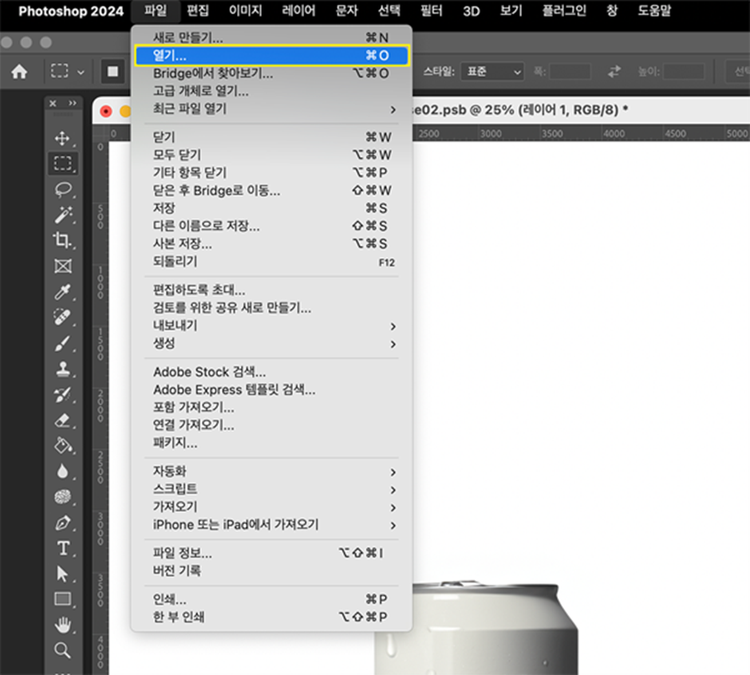Select the Zoom tool
The height and width of the screenshot is (675, 750).
(63, 650)
